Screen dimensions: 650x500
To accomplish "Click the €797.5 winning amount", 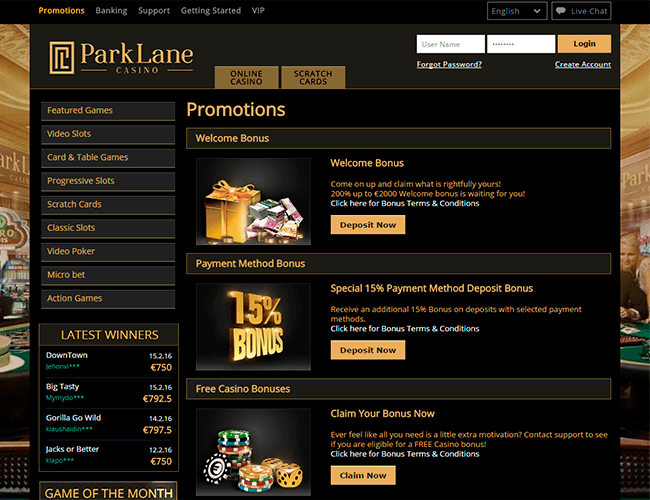I will (157, 430).
